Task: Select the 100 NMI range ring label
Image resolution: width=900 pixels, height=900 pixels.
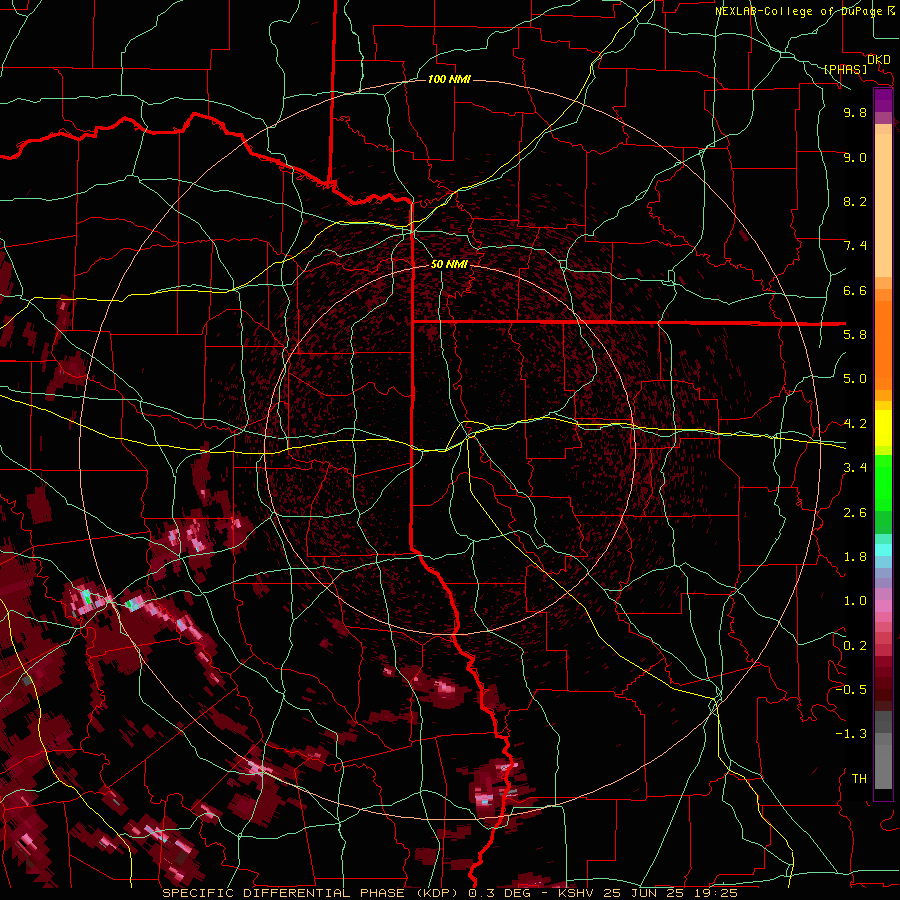Action: [449, 79]
